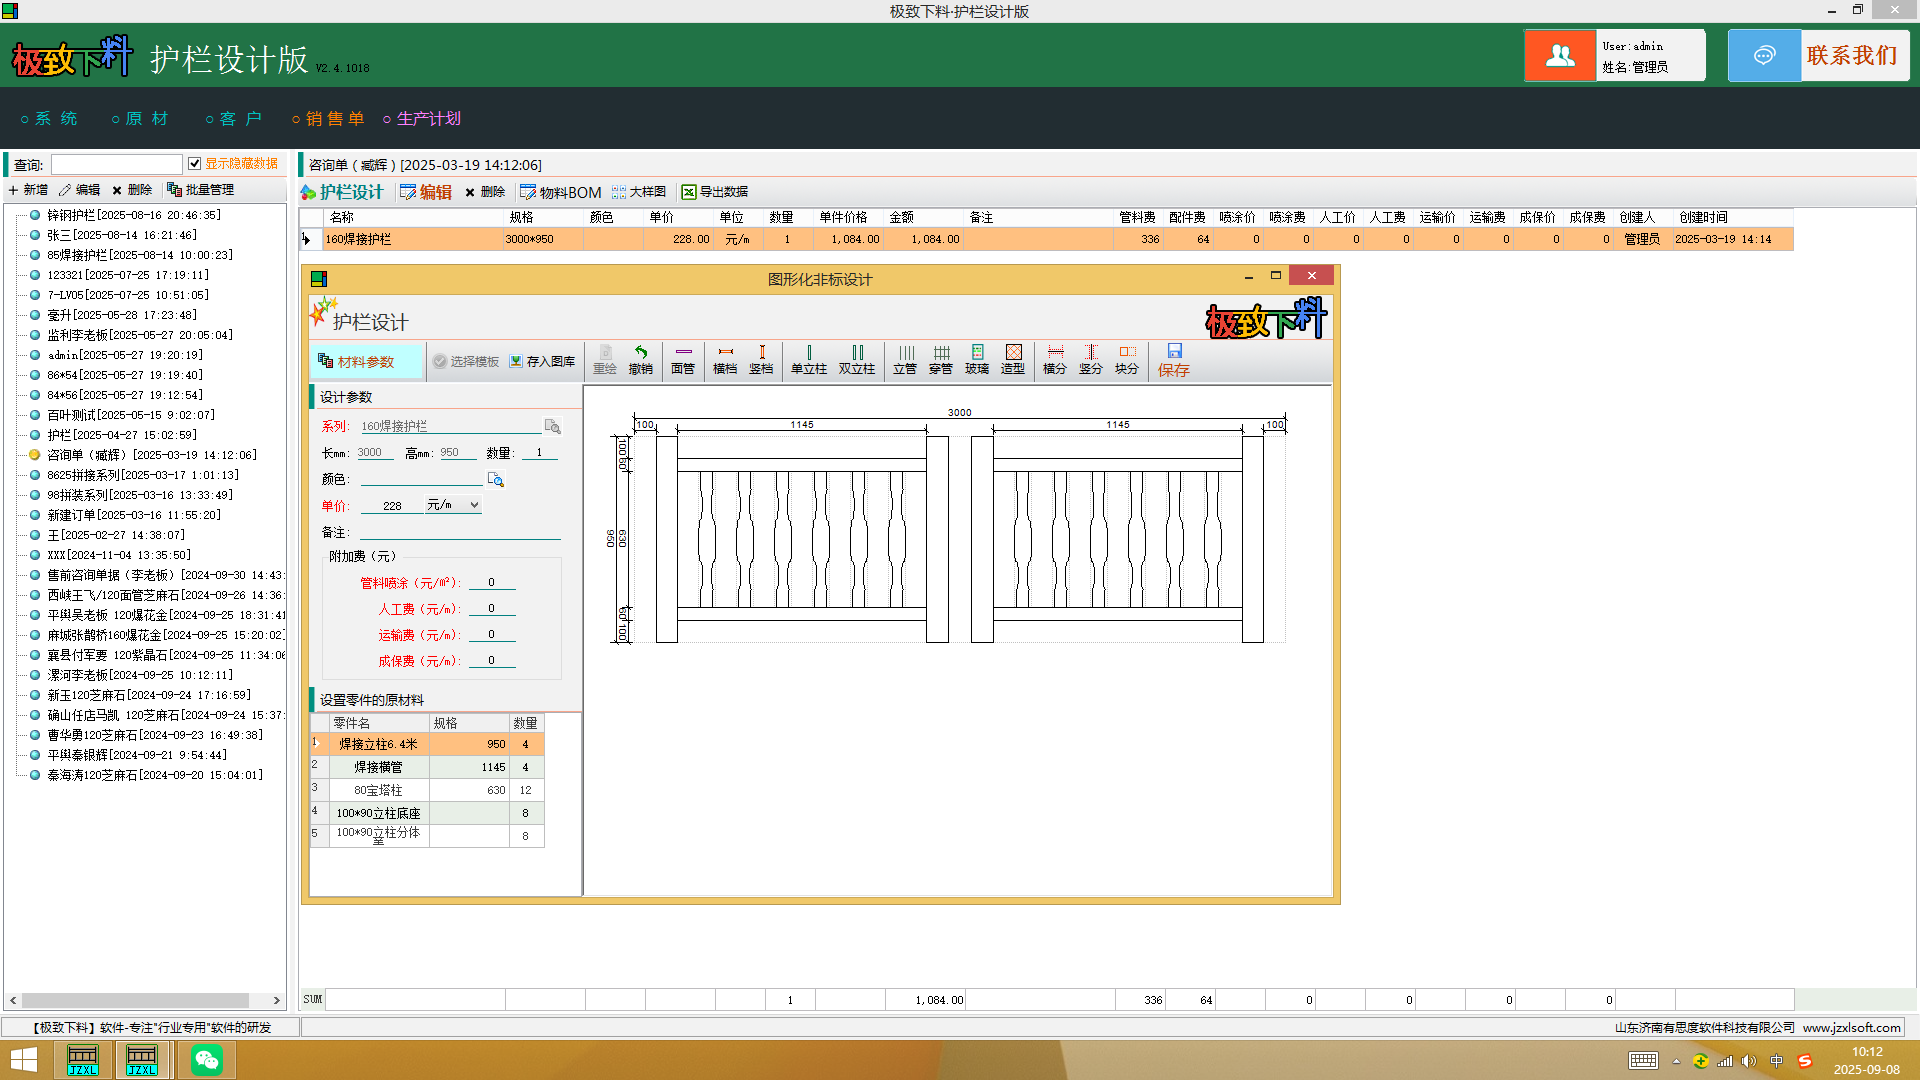Click 护栏设计 toolbar button

[x=342, y=192]
